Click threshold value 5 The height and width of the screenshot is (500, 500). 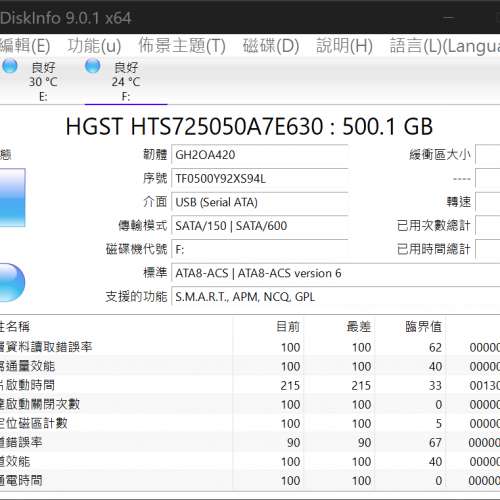tap(439, 424)
